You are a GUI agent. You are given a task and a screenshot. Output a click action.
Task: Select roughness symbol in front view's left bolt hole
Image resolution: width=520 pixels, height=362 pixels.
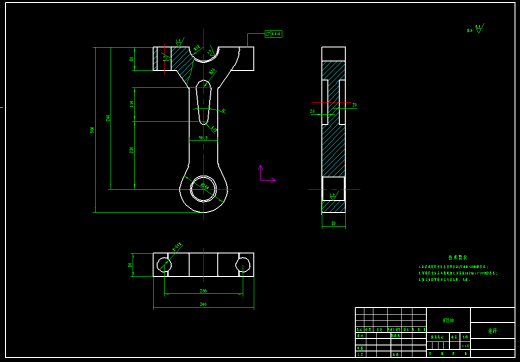[x=167, y=58]
